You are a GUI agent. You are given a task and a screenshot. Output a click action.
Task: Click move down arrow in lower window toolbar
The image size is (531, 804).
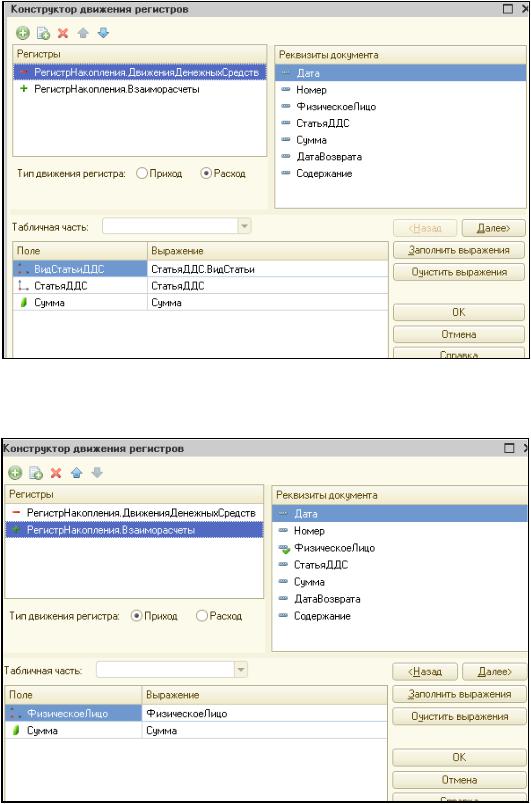(x=96, y=472)
